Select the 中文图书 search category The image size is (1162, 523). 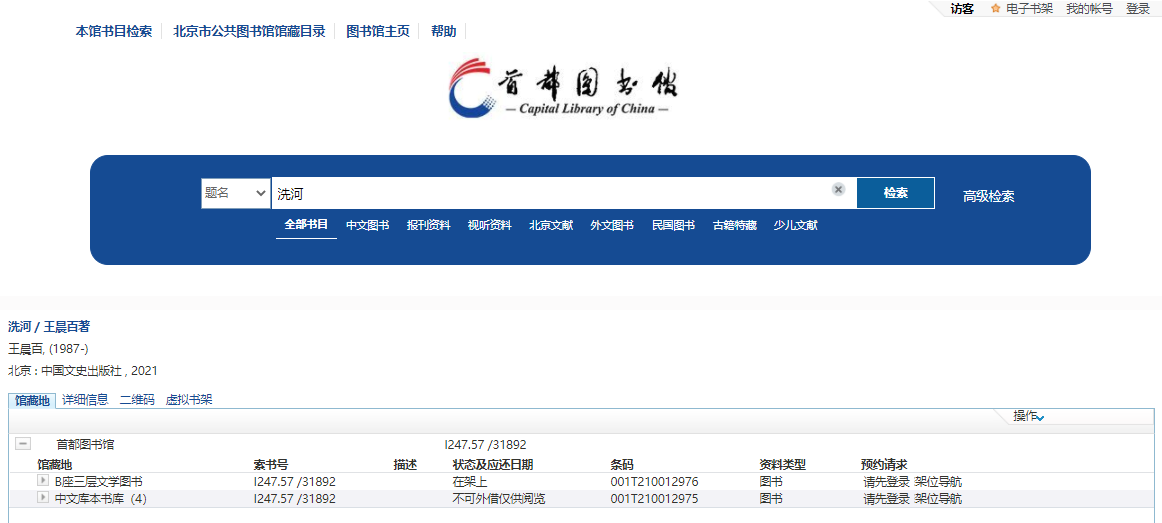point(367,225)
